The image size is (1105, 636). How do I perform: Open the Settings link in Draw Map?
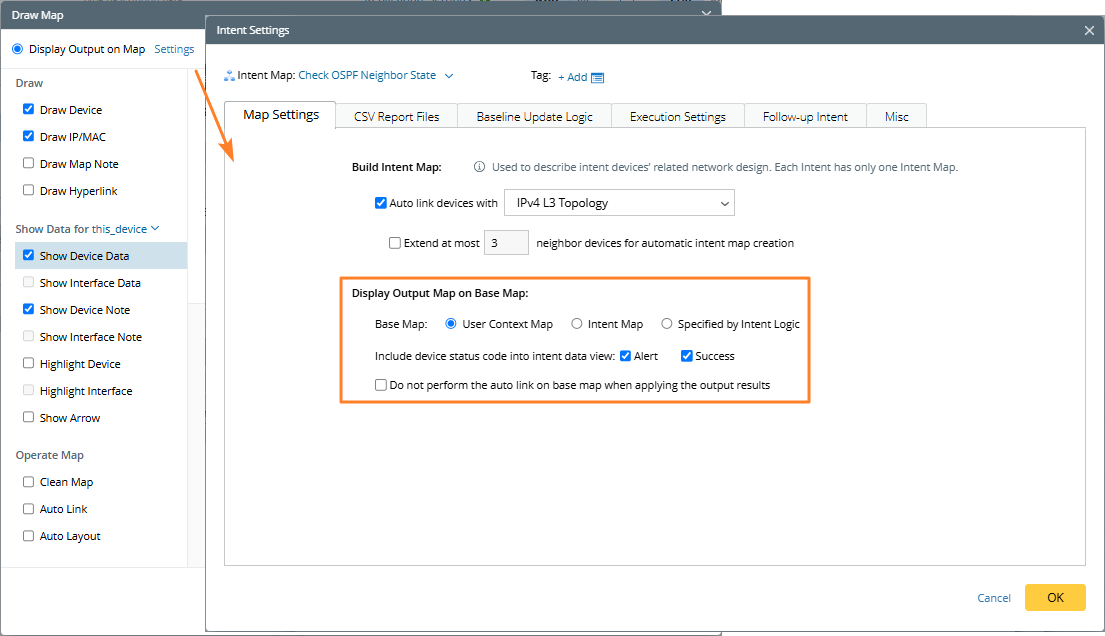pyautogui.click(x=174, y=49)
